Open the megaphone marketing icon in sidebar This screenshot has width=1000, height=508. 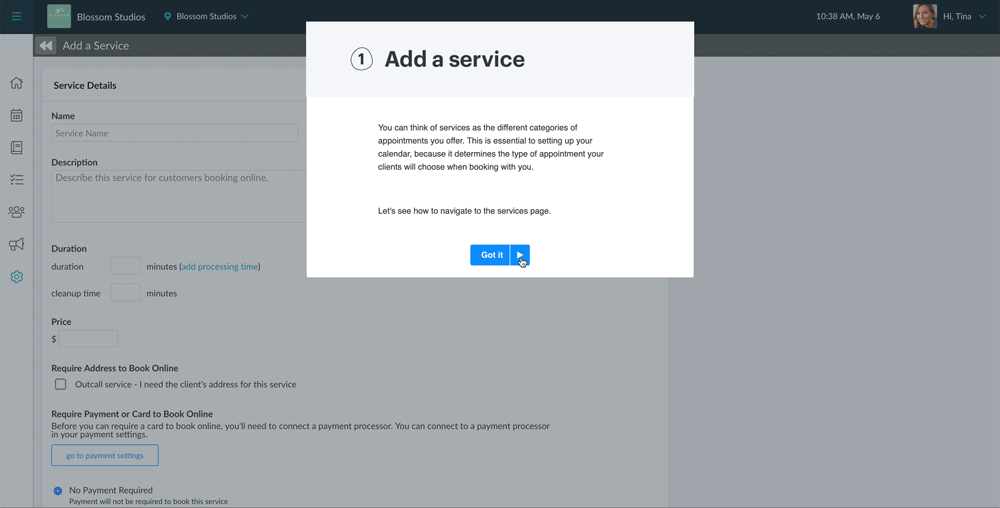pos(17,244)
